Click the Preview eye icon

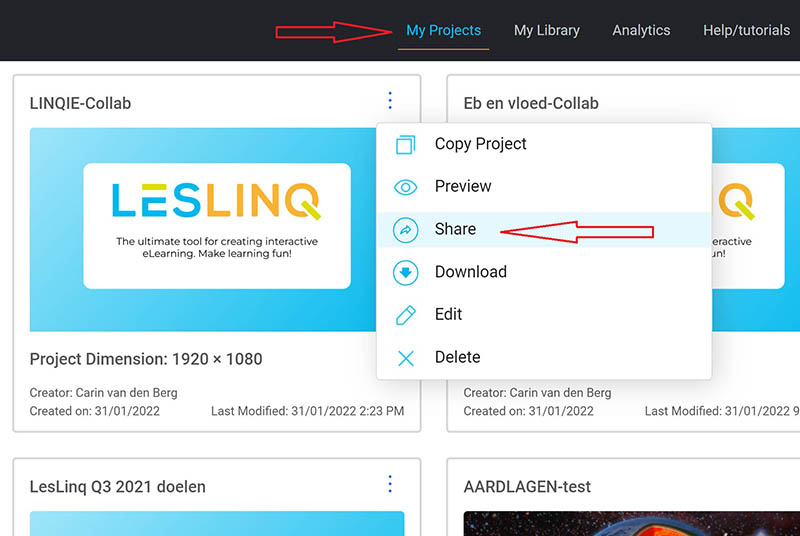(x=406, y=187)
